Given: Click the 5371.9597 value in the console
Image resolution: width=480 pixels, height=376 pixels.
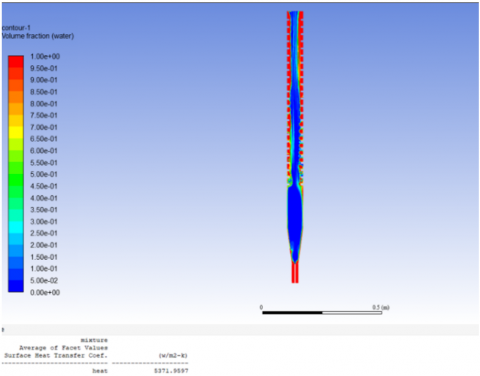Looking at the screenshot, I should (171, 371).
